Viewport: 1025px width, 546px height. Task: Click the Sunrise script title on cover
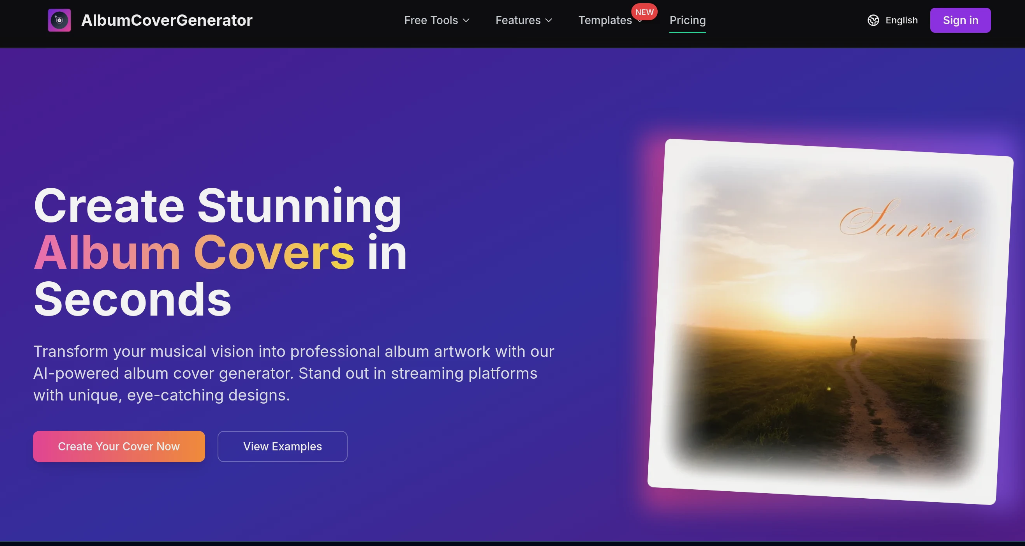pos(906,222)
